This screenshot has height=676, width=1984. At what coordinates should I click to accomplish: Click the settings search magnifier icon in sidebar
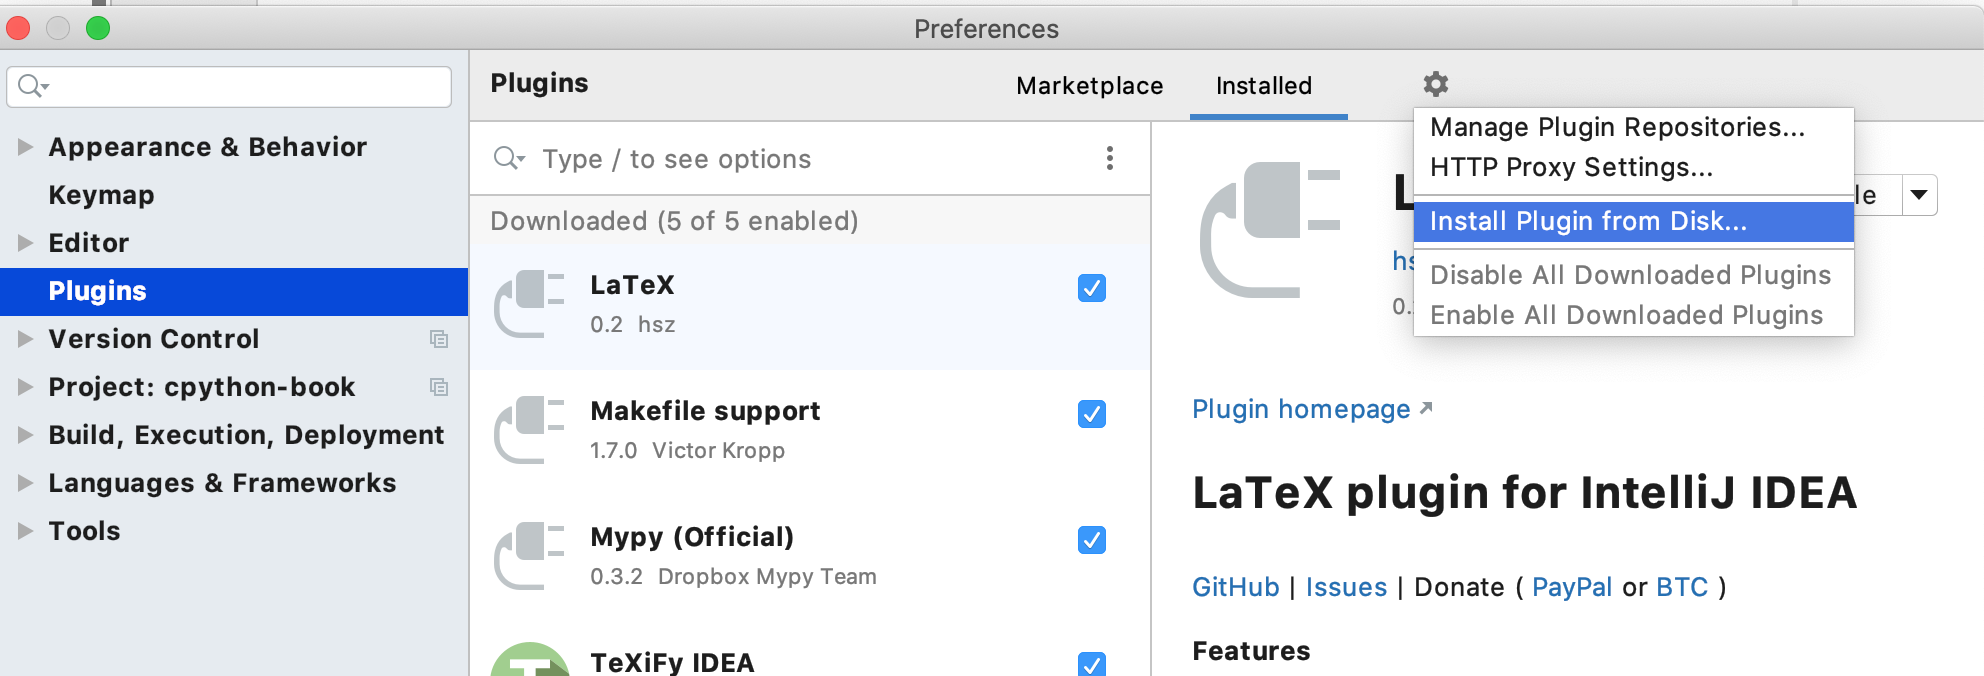pyautogui.click(x=34, y=86)
